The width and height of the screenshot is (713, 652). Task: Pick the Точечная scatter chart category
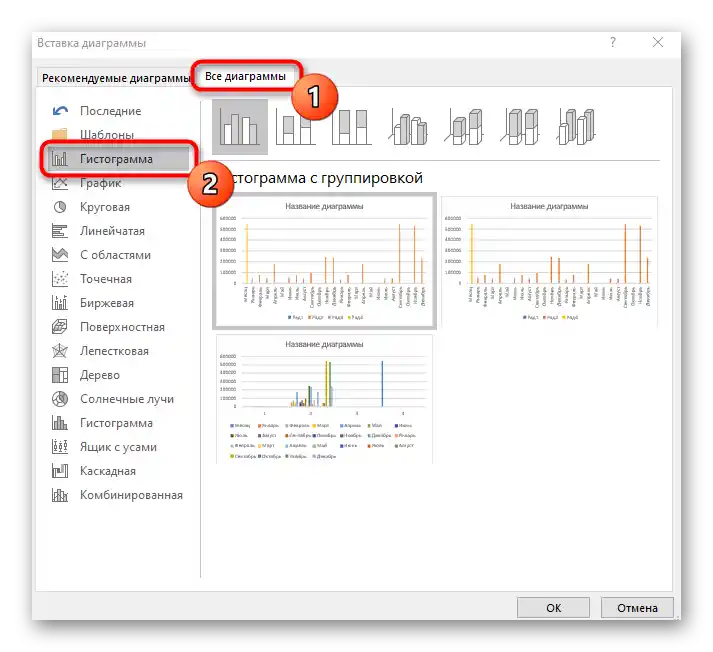pyautogui.click(x=117, y=279)
